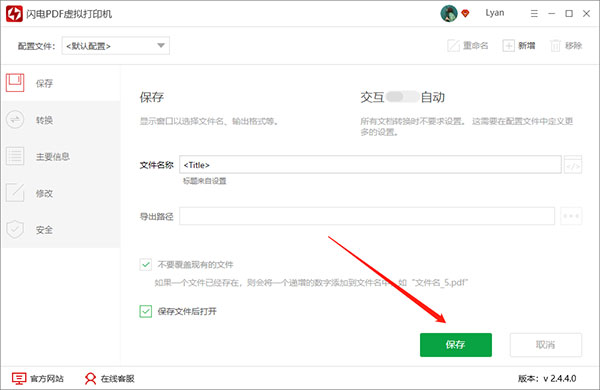Click the 导出路径 input field
600x390 pixels.
click(367, 216)
